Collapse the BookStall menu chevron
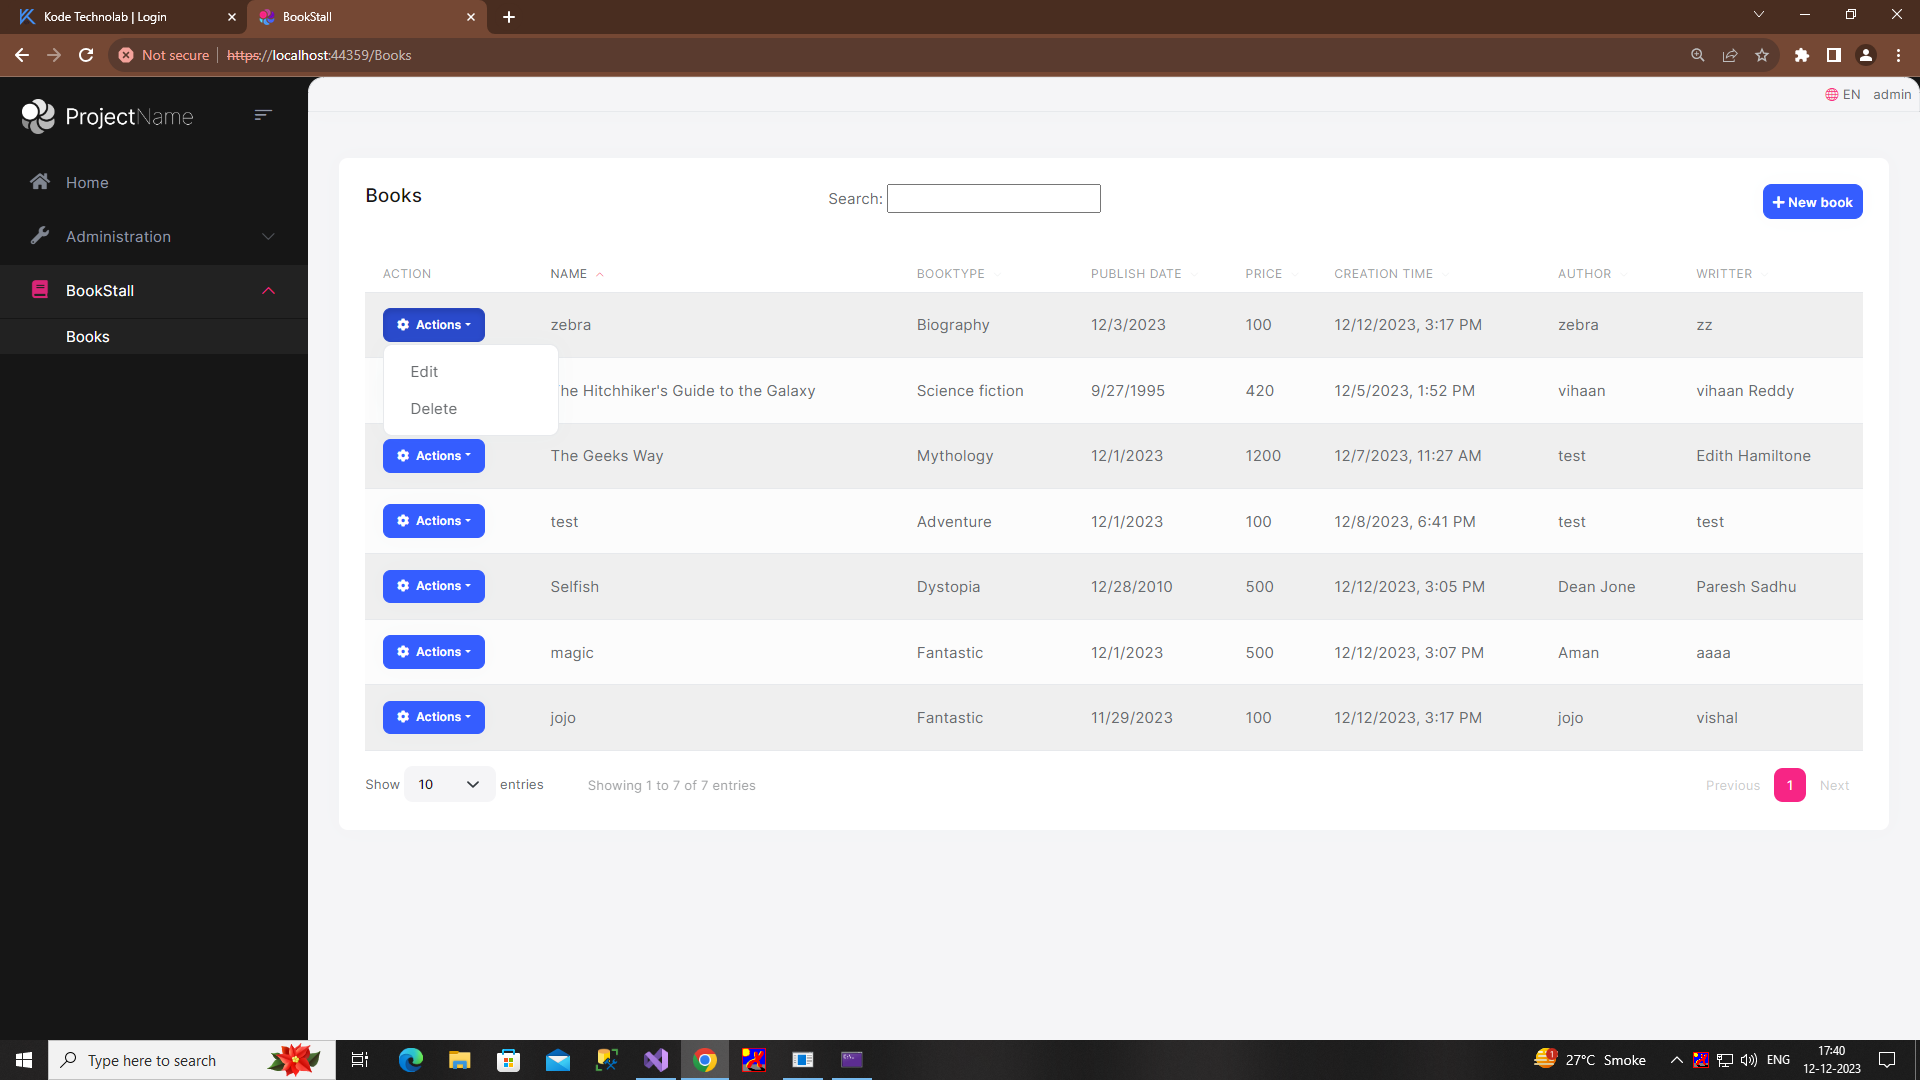 (268, 291)
